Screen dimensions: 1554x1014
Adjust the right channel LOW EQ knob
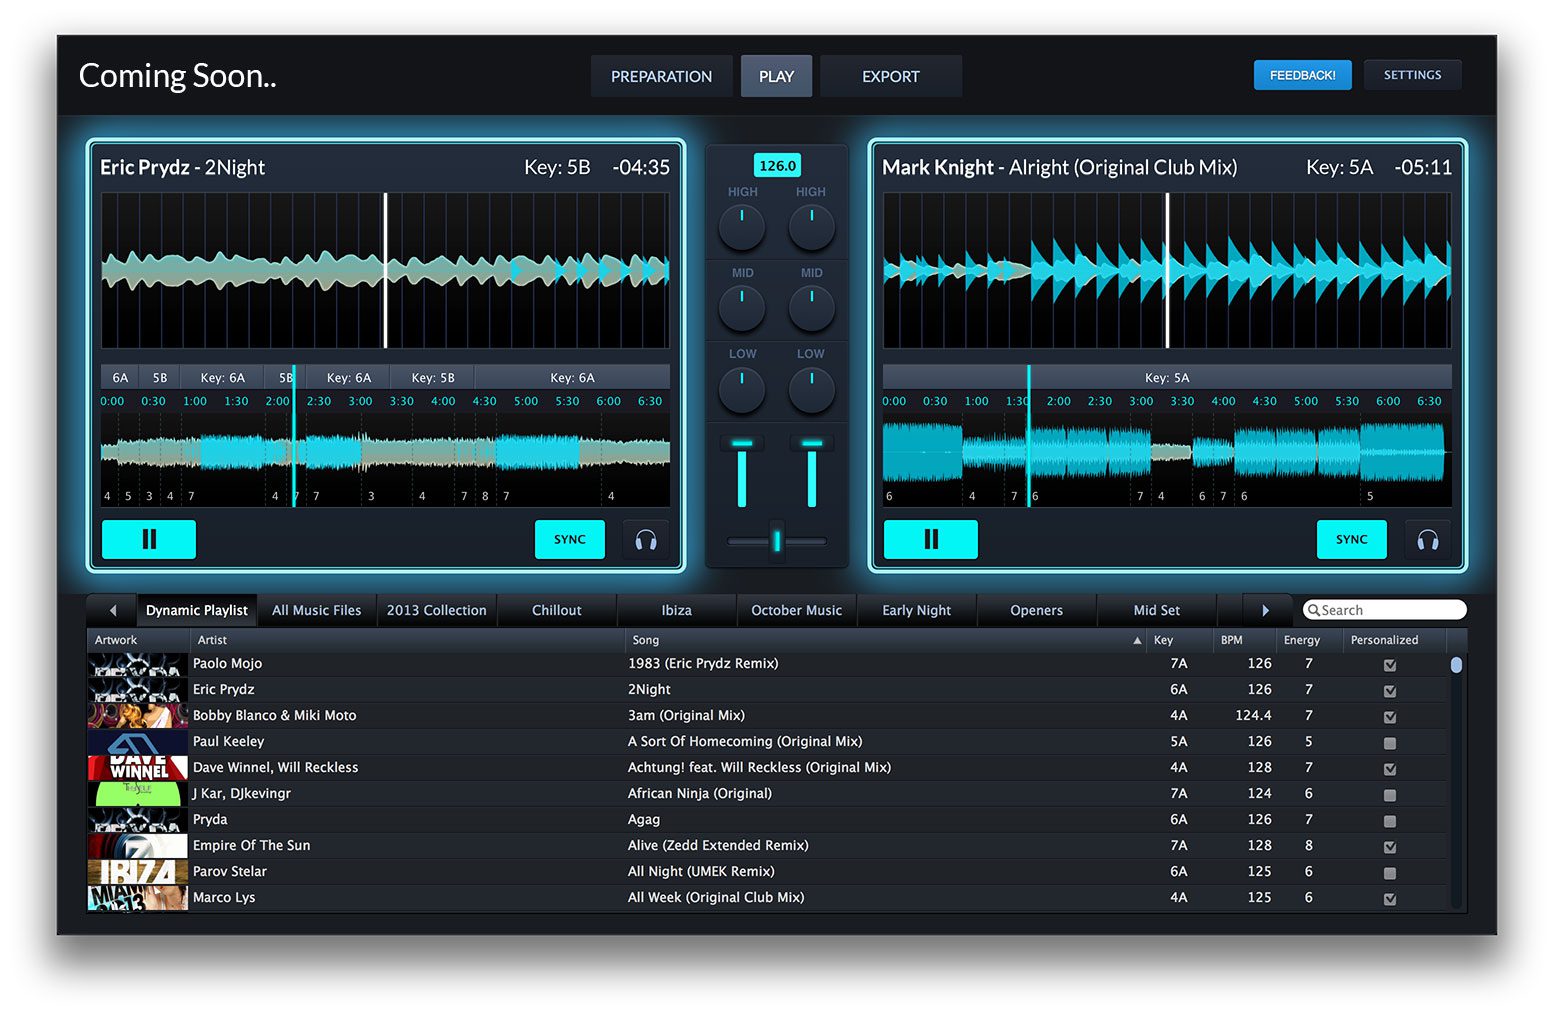(811, 389)
